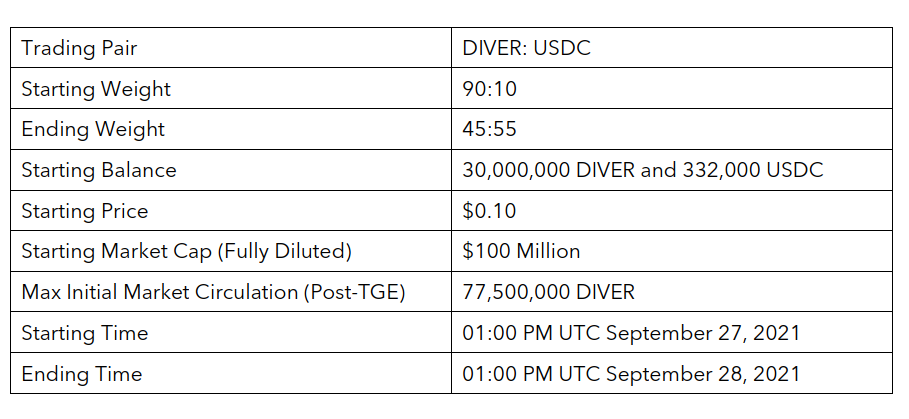Select the 45:55 ending weight value
909x419 pixels.
click(x=489, y=129)
